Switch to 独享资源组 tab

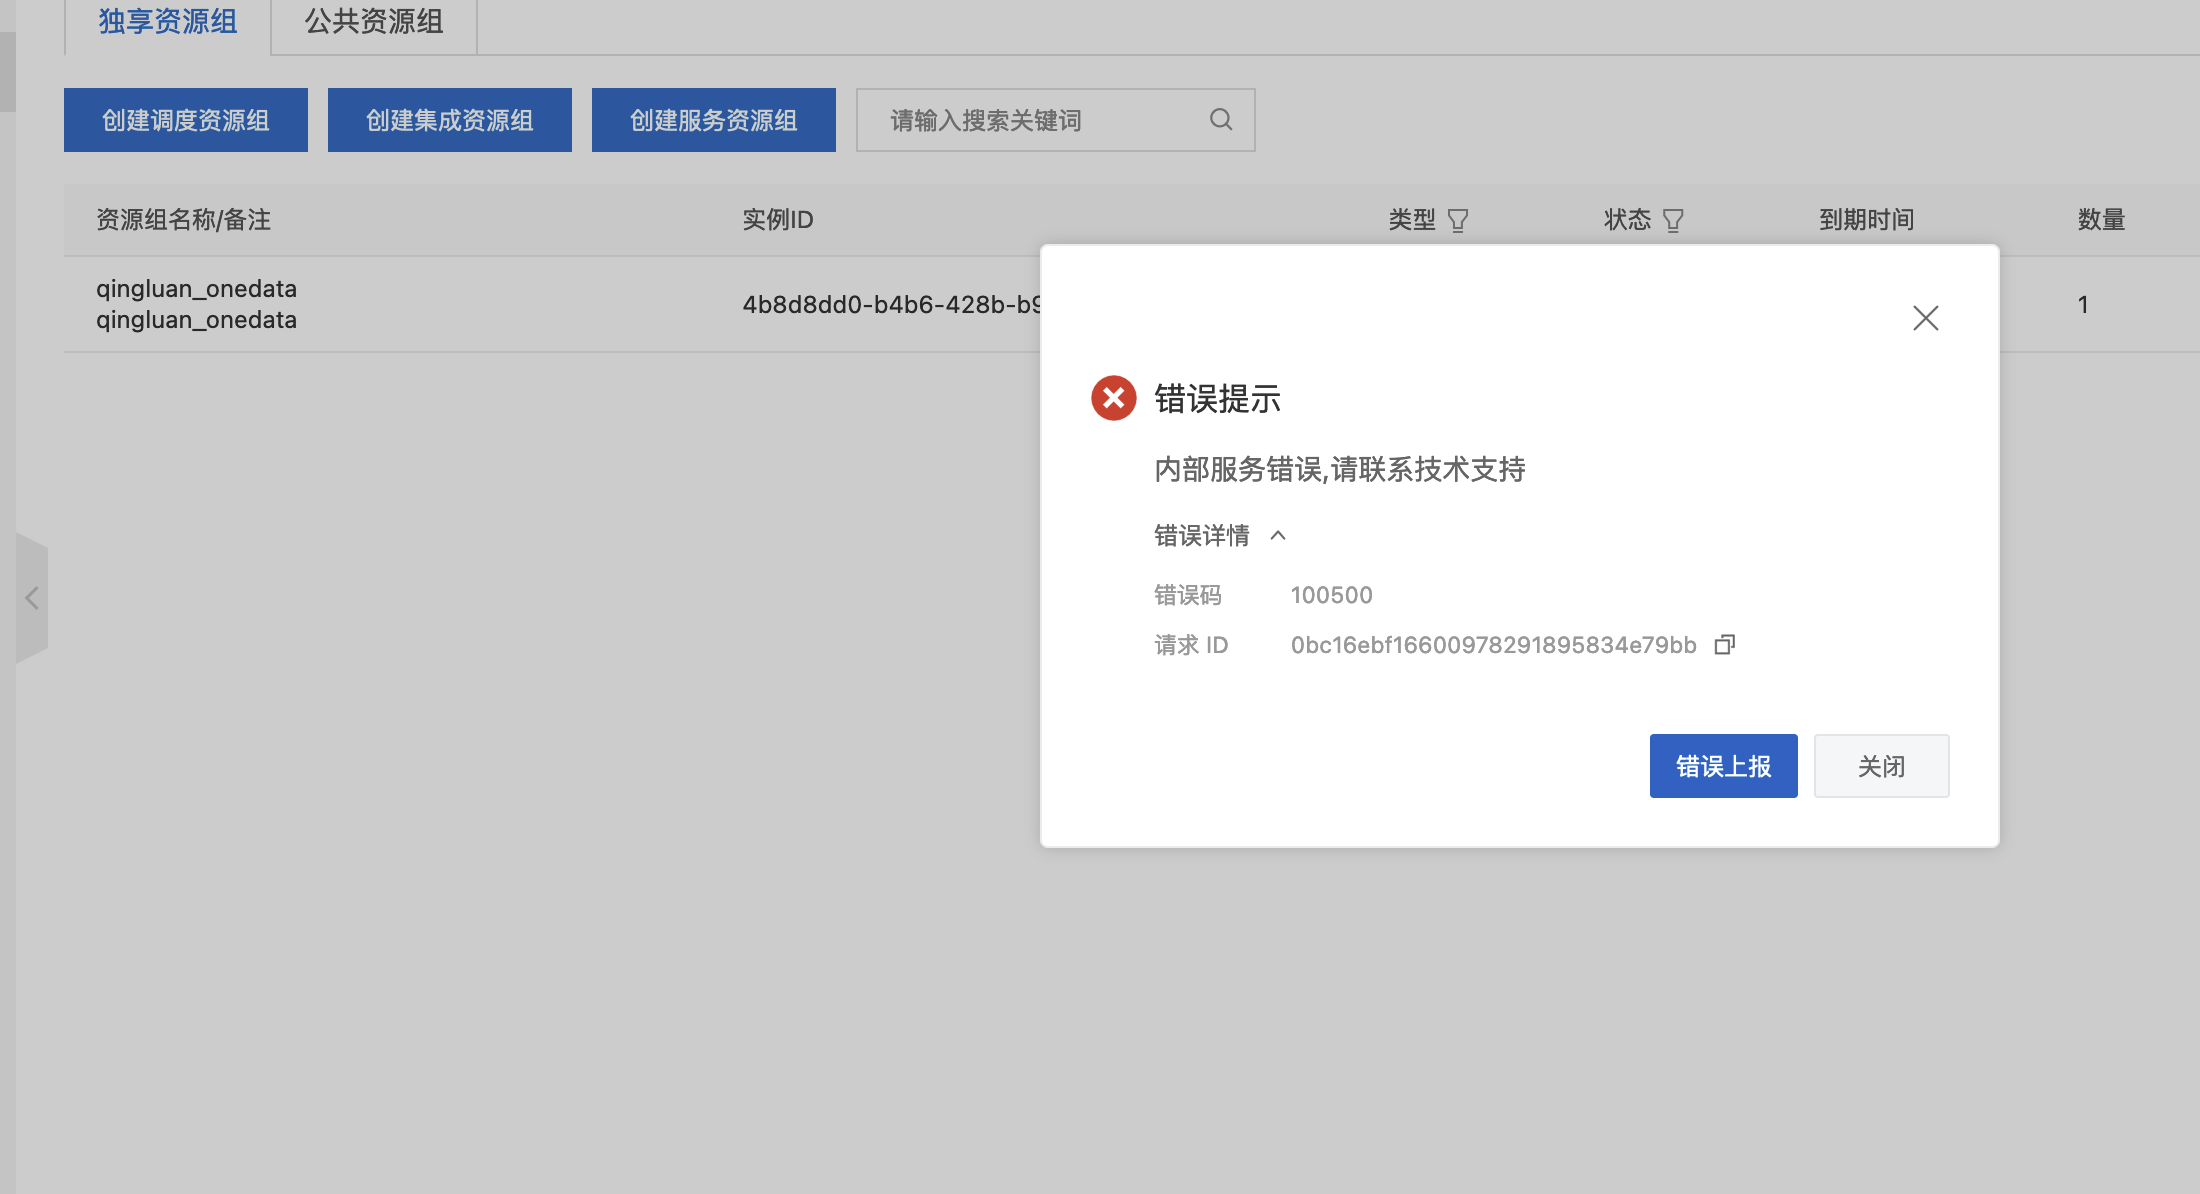tap(168, 22)
